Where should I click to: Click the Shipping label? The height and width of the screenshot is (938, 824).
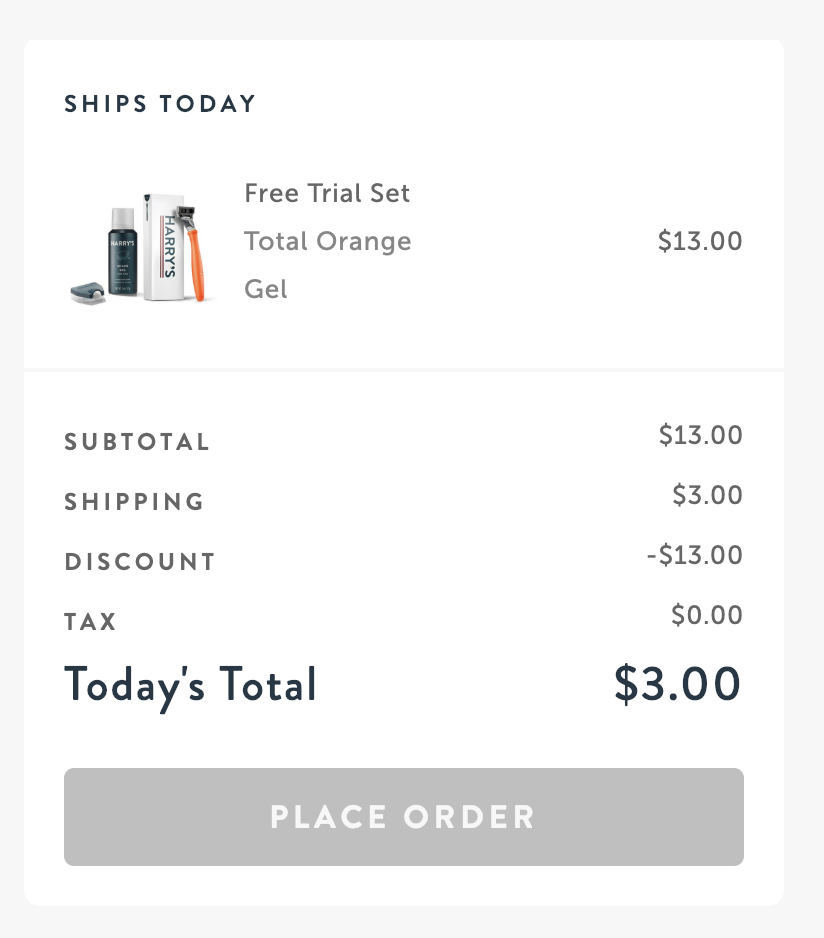point(134,502)
